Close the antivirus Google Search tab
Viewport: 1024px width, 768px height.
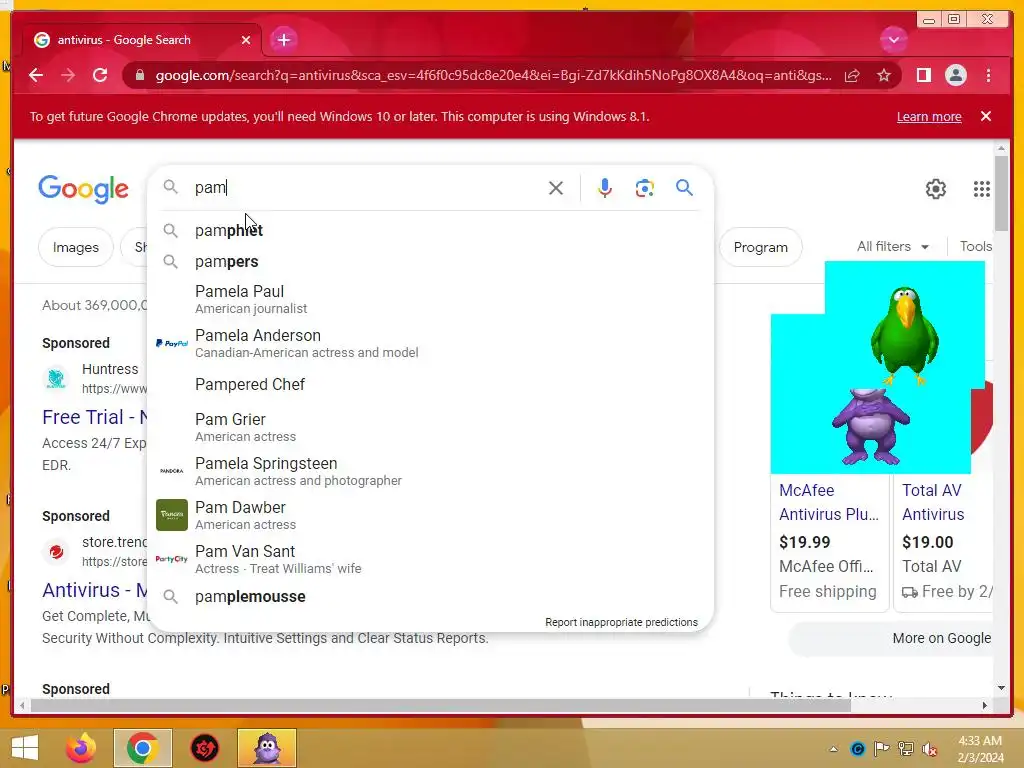246,40
